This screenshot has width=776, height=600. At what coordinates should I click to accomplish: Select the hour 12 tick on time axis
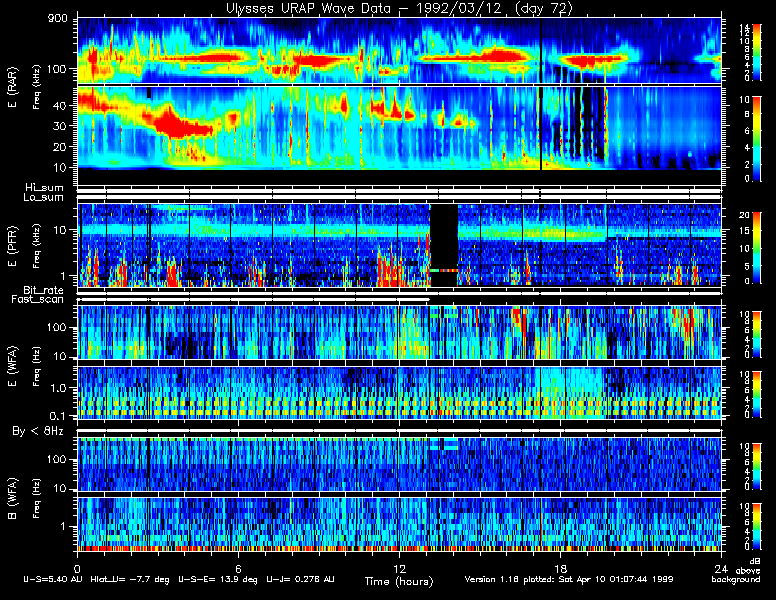pyautogui.click(x=399, y=568)
